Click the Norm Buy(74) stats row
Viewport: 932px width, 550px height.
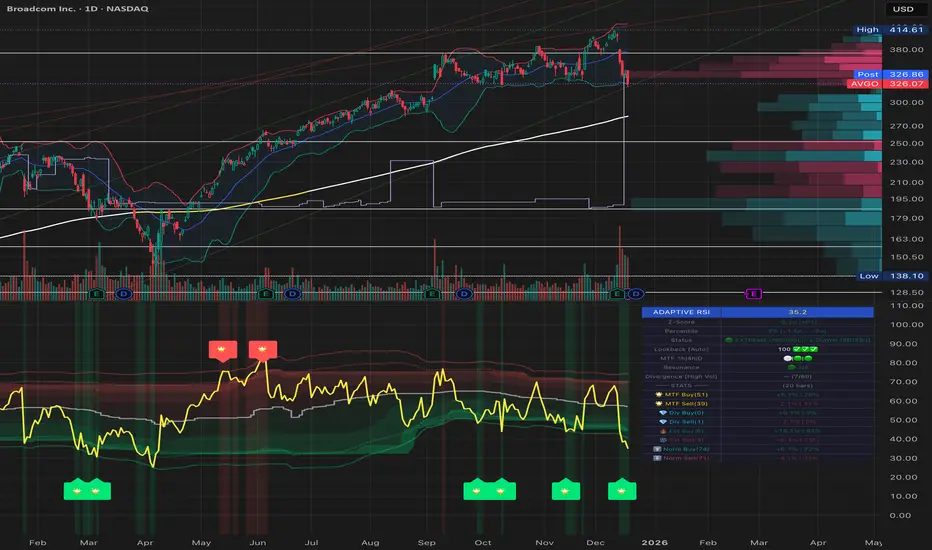click(x=758, y=449)
